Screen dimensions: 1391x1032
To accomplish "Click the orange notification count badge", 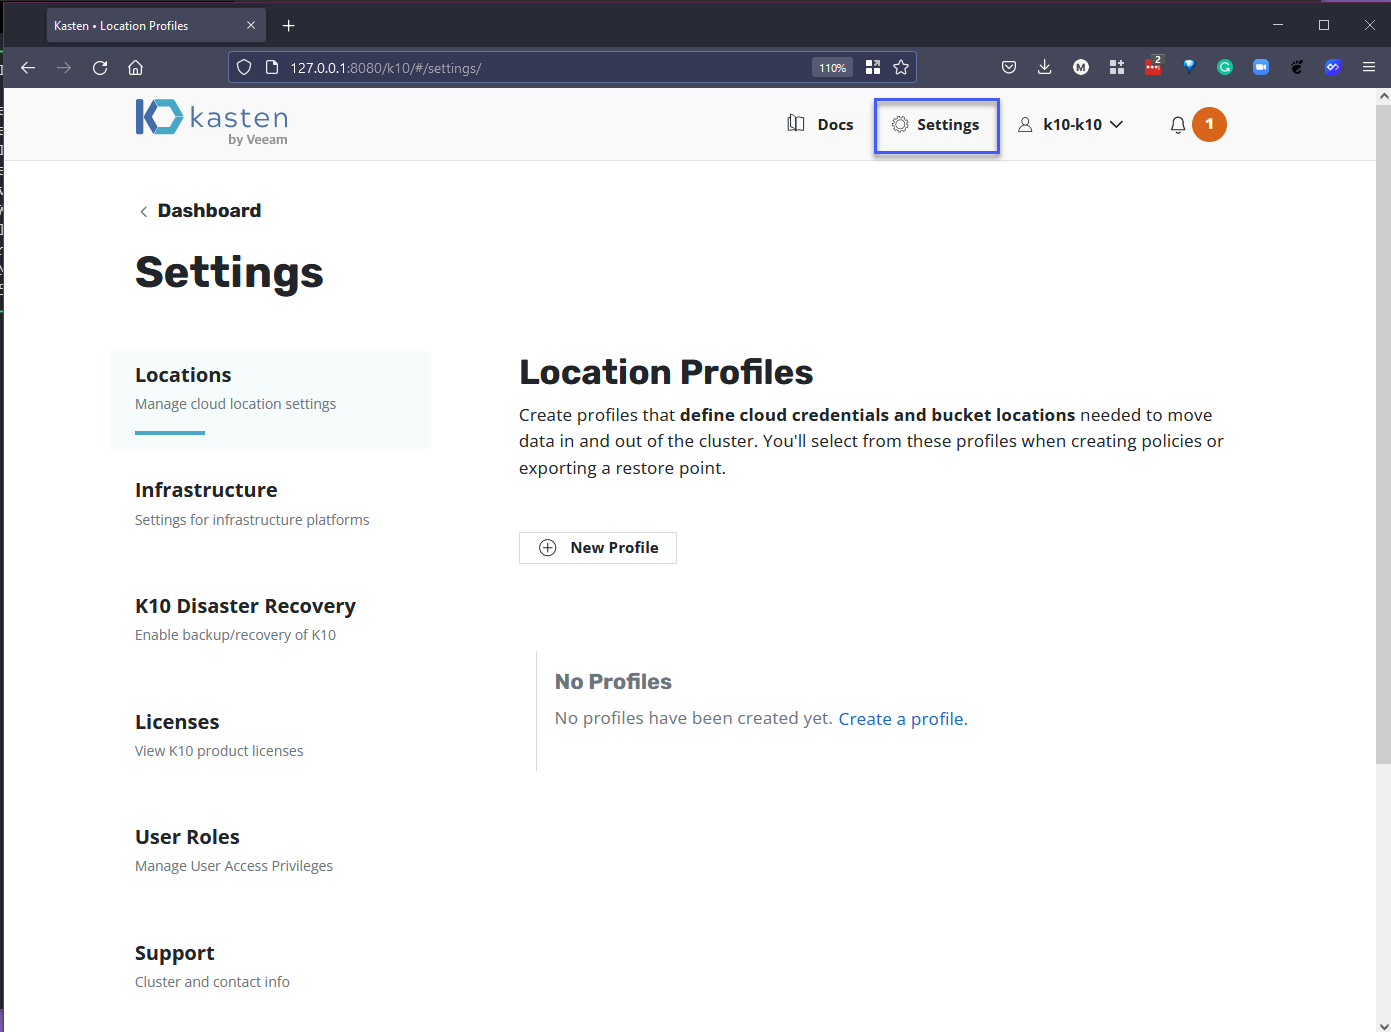I will pyautogui.click(x=1209, y=124).
